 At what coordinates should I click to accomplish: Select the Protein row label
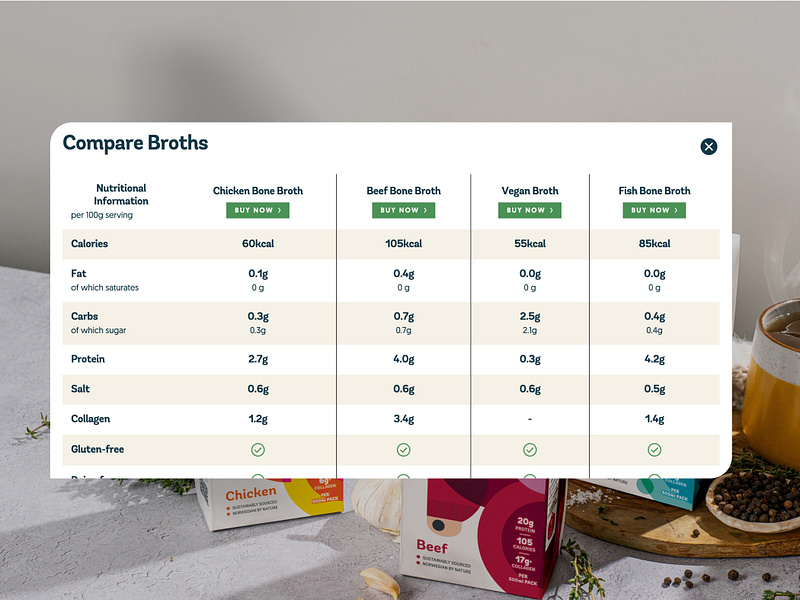[87, 359]
